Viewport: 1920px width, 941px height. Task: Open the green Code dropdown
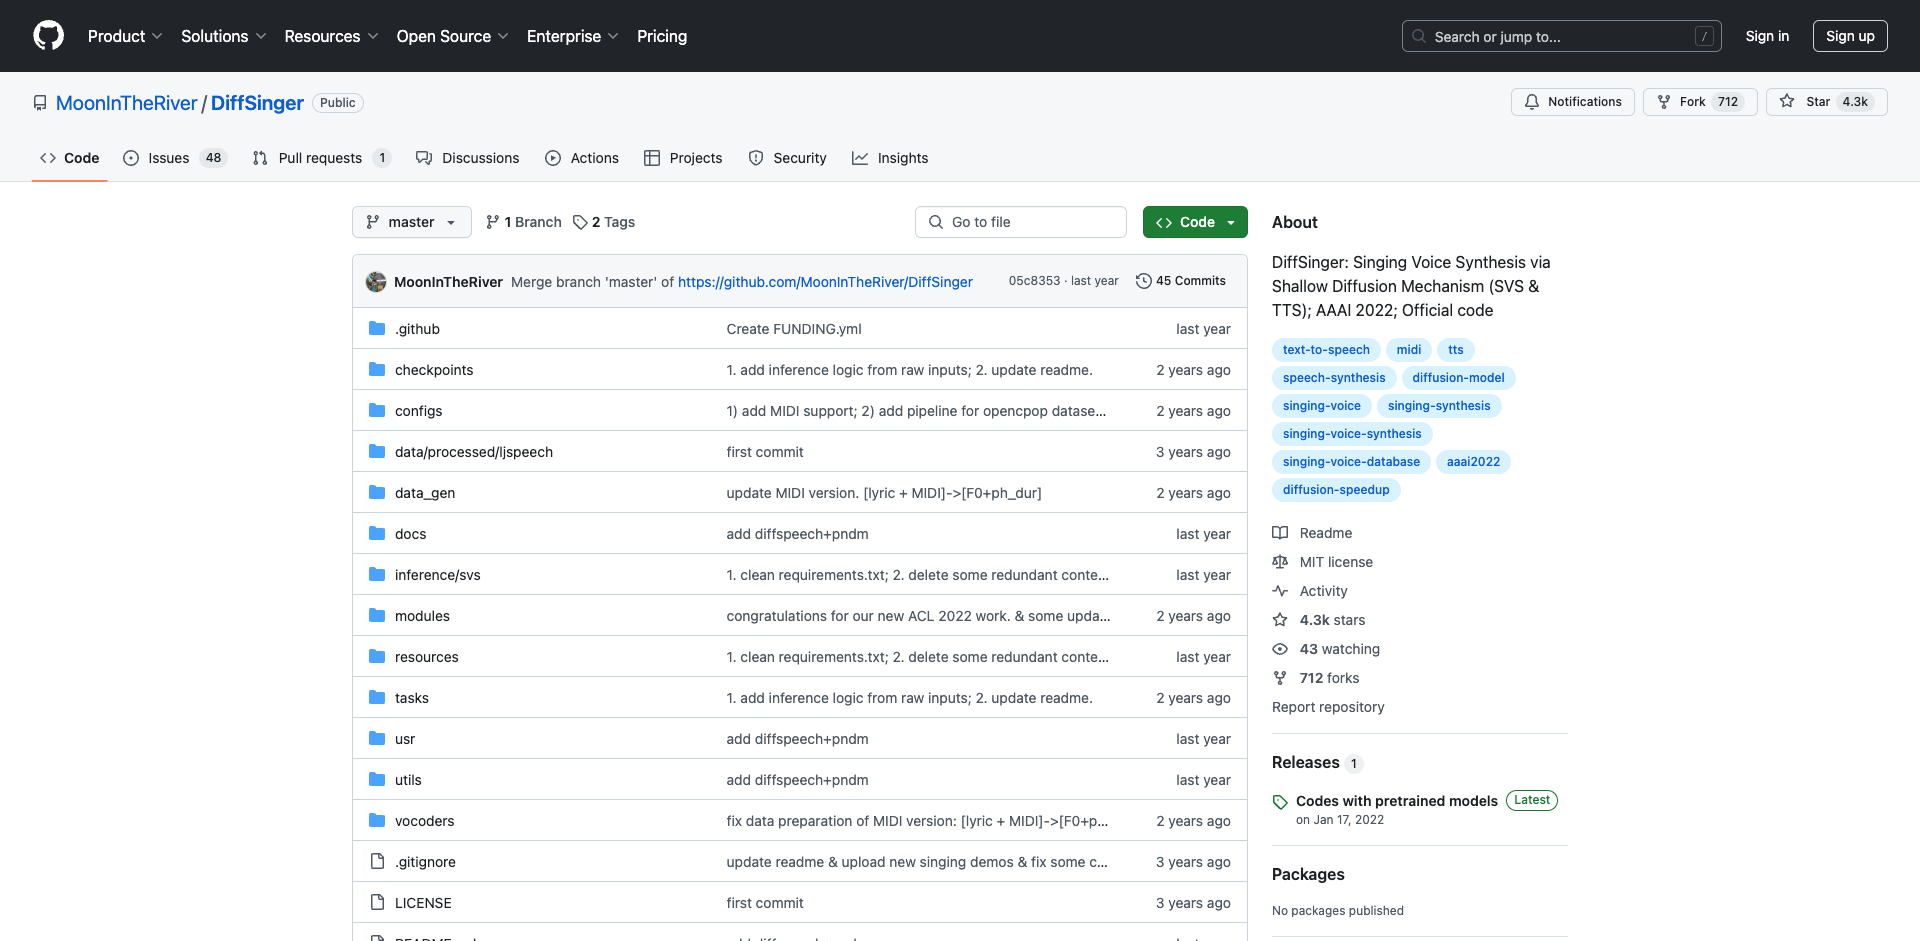coord(1195,222)
